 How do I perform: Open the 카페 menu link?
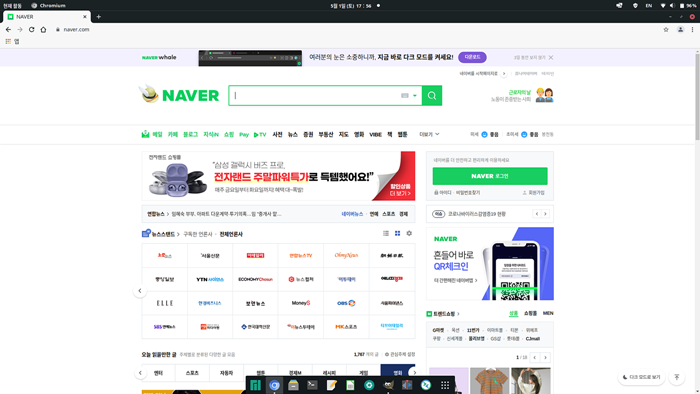(173, 134)
